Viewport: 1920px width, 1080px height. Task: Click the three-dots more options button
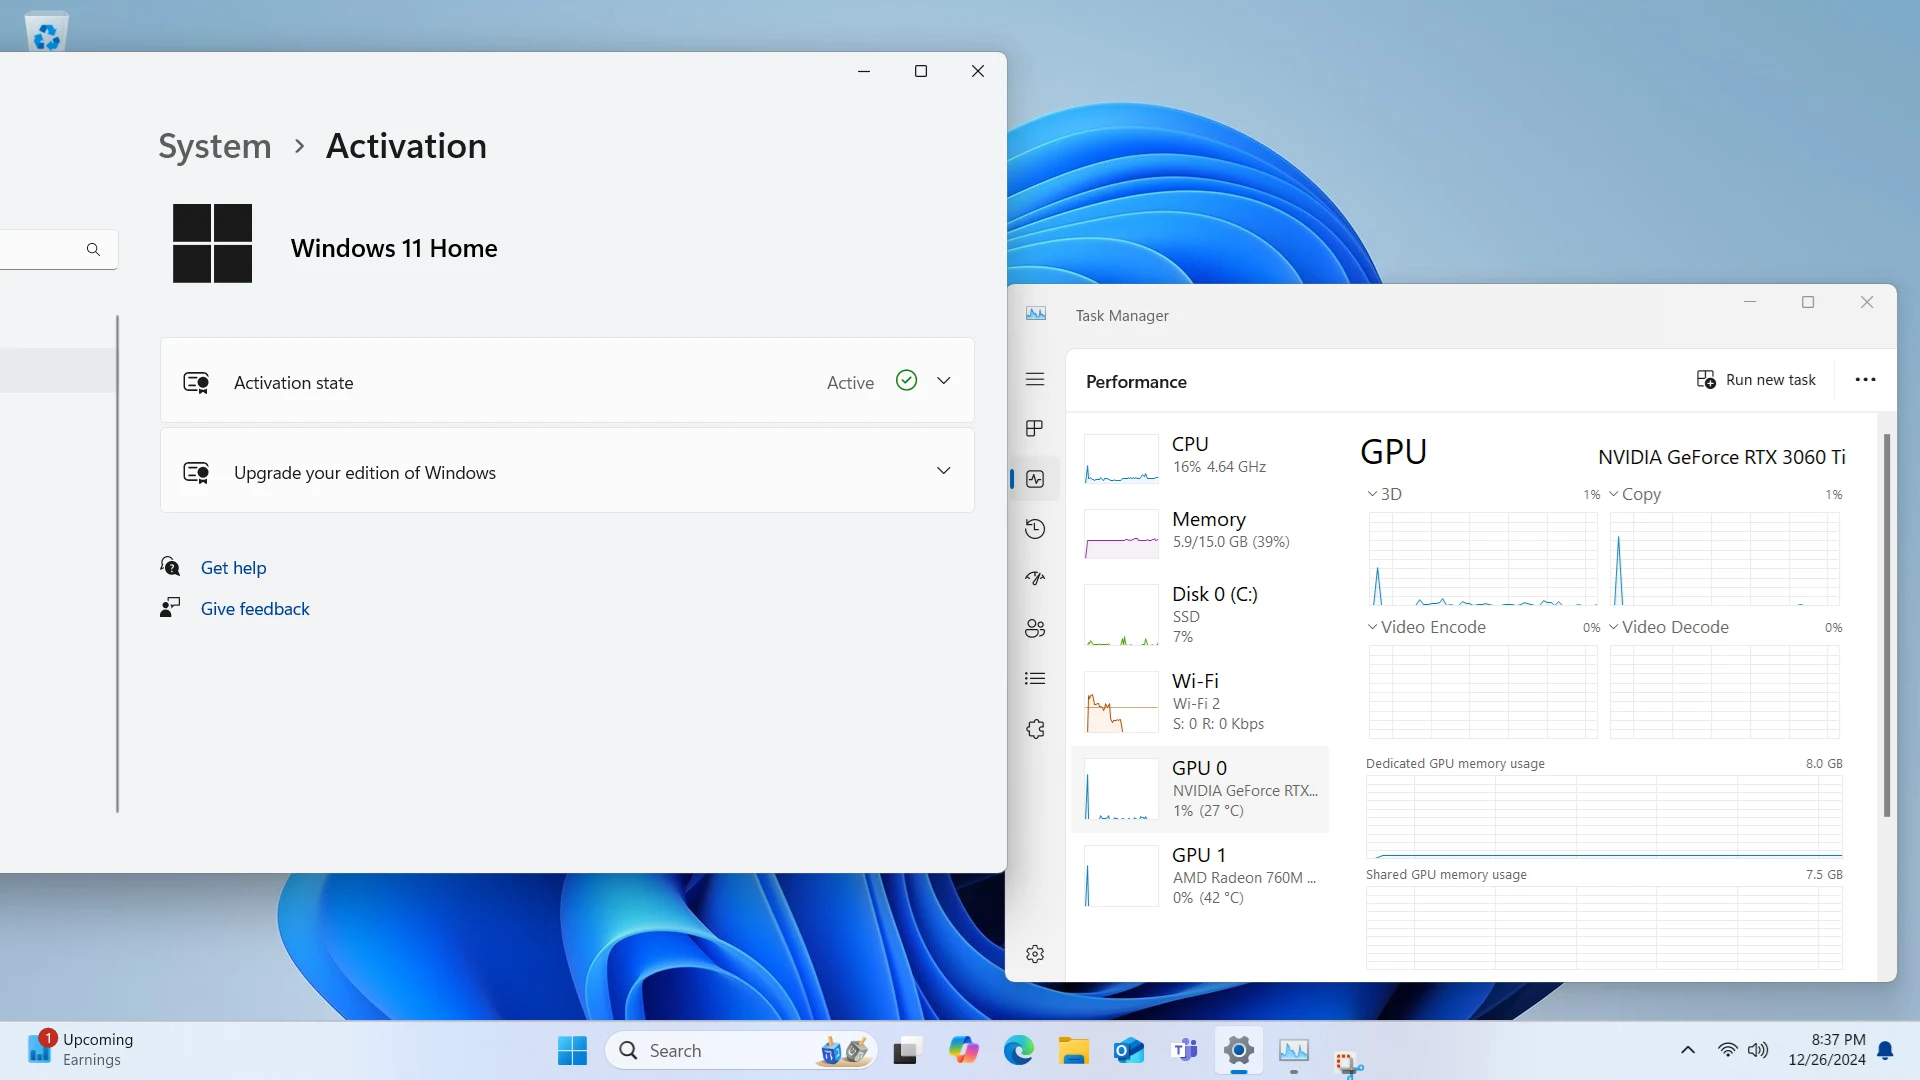pyautogui.click(x=1865, y=380)
